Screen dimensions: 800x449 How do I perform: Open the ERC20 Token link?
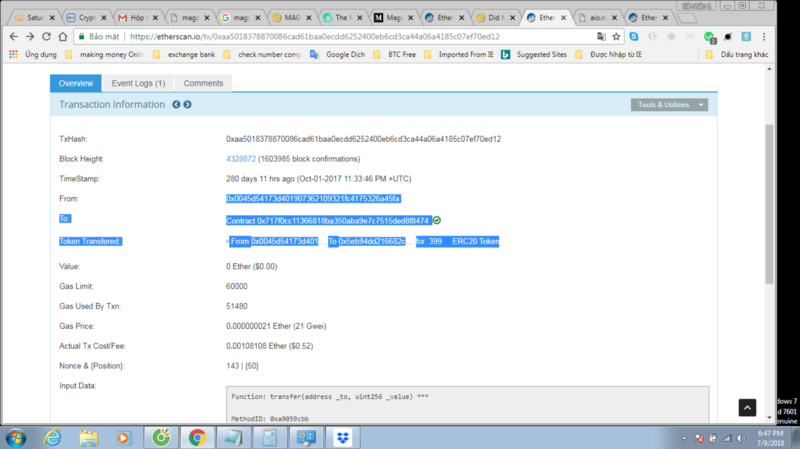(x=476, y=241)
